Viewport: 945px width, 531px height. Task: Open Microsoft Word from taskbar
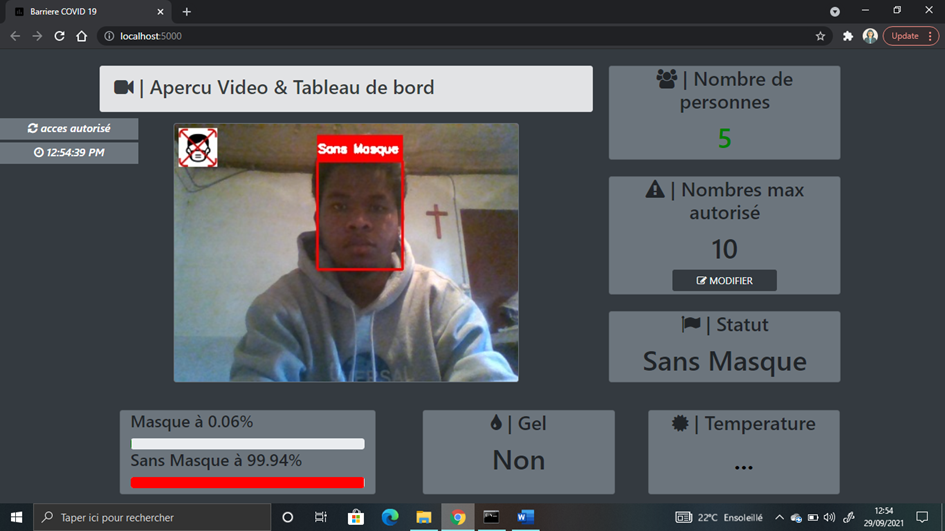526,517
